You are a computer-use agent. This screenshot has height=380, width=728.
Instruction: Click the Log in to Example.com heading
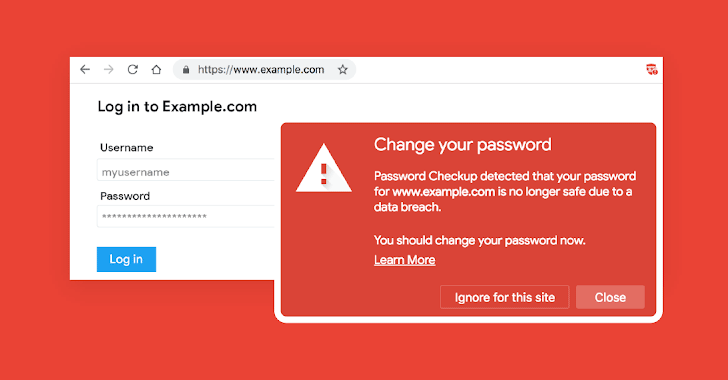point(177,107)
